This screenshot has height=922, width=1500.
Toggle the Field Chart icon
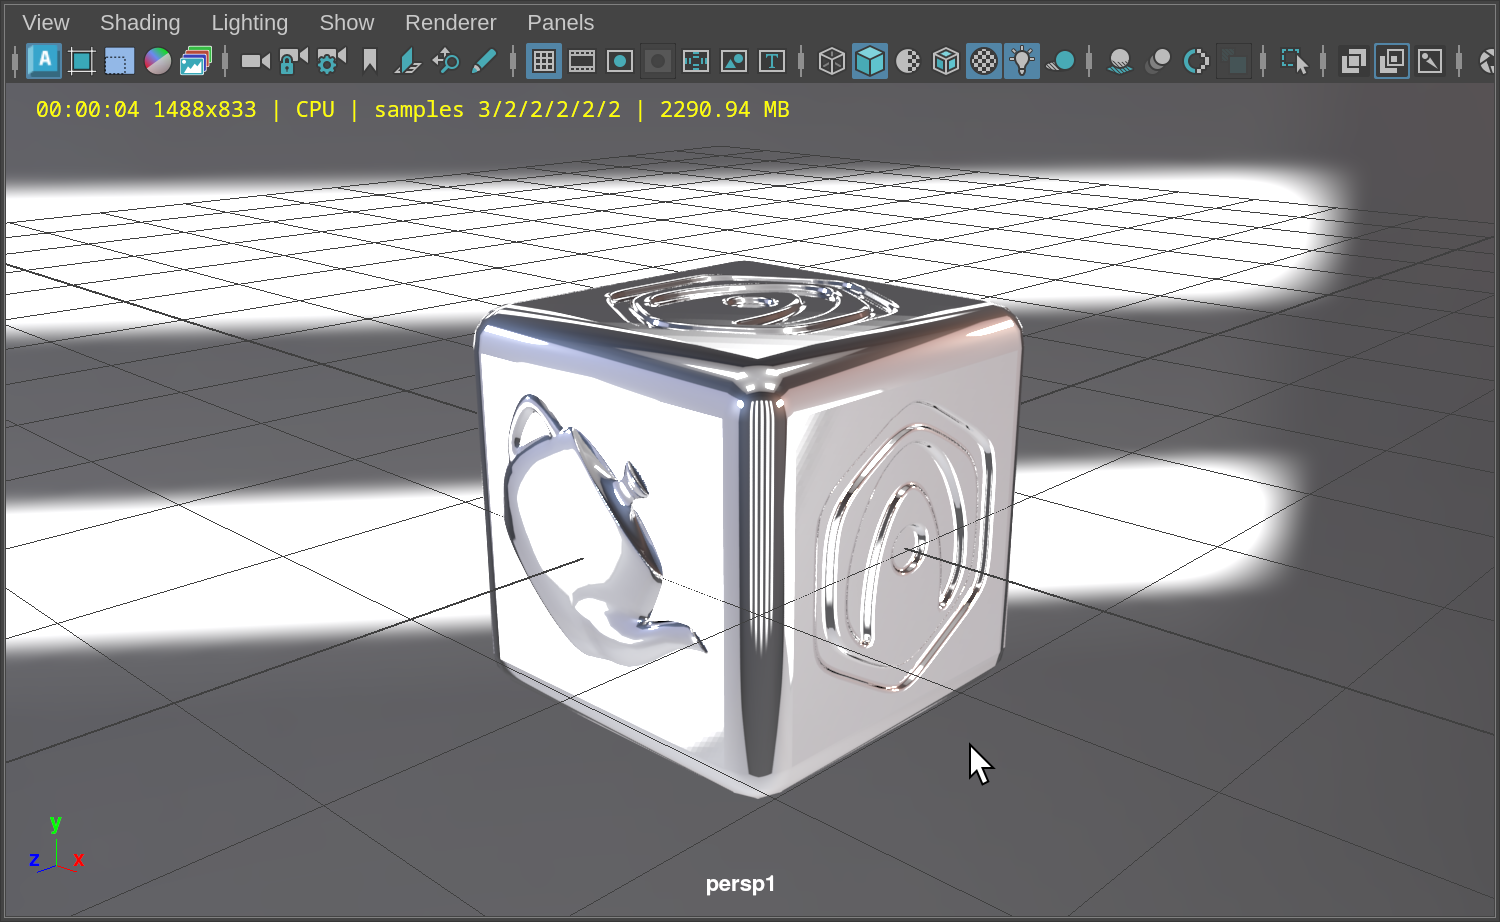695,61
